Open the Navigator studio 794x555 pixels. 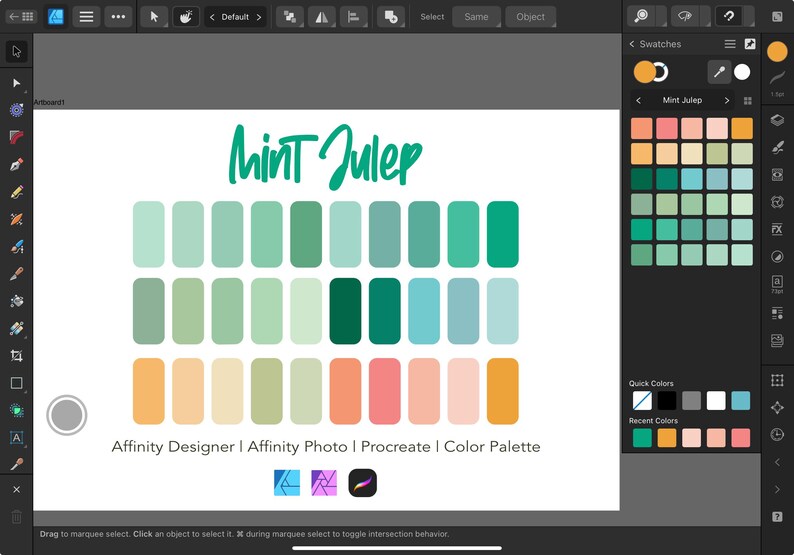click(777, 408)
